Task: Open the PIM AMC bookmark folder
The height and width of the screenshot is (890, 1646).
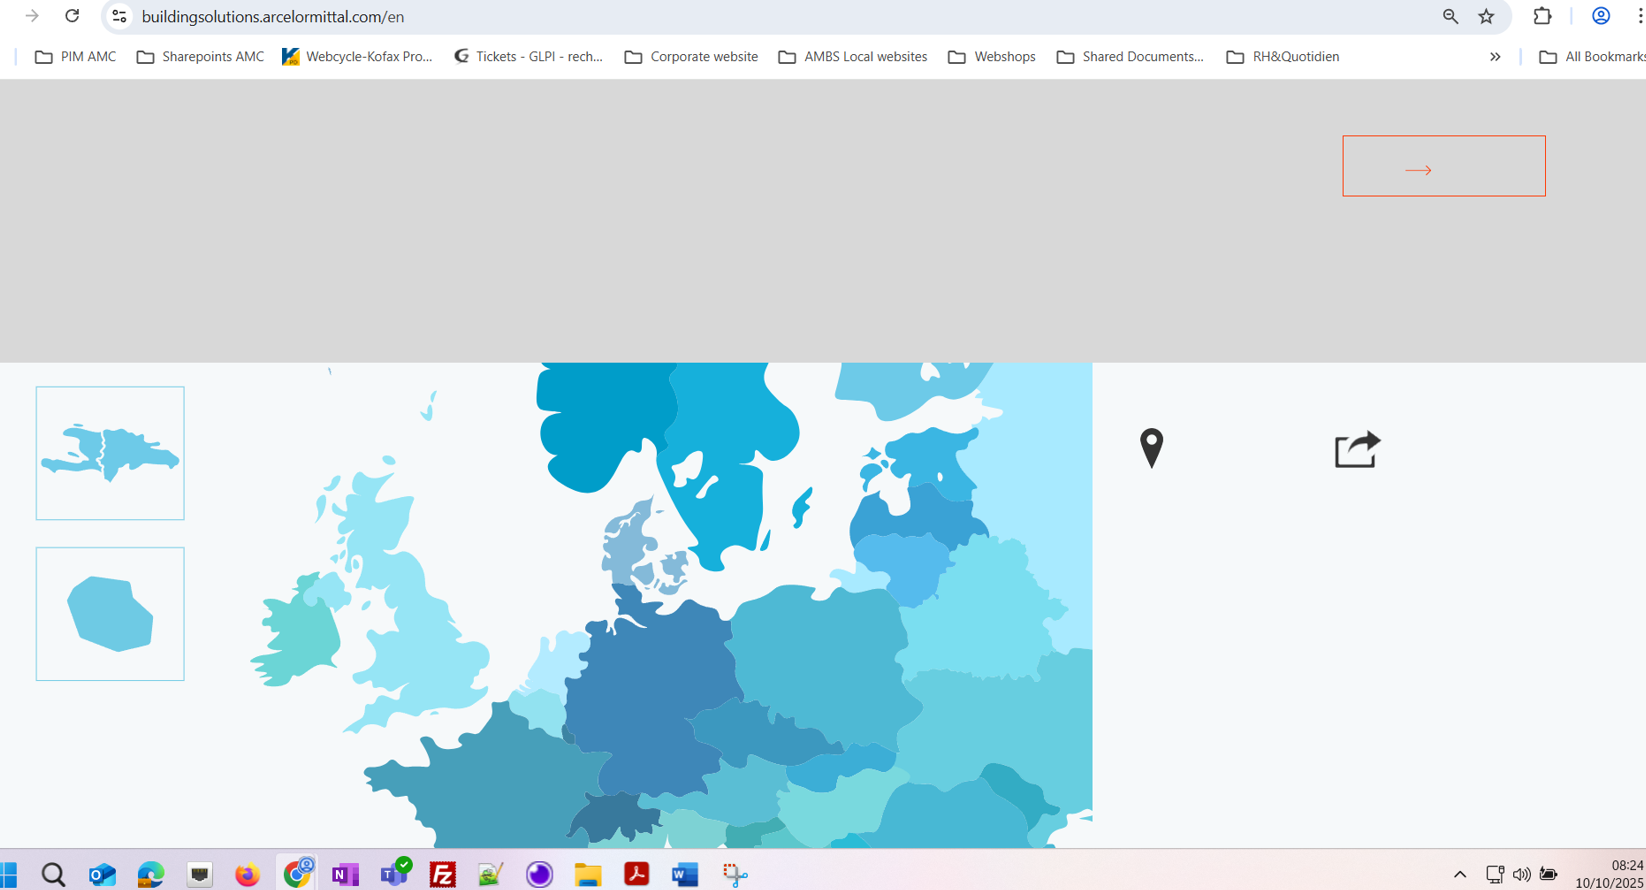Action: pos(76,57)
